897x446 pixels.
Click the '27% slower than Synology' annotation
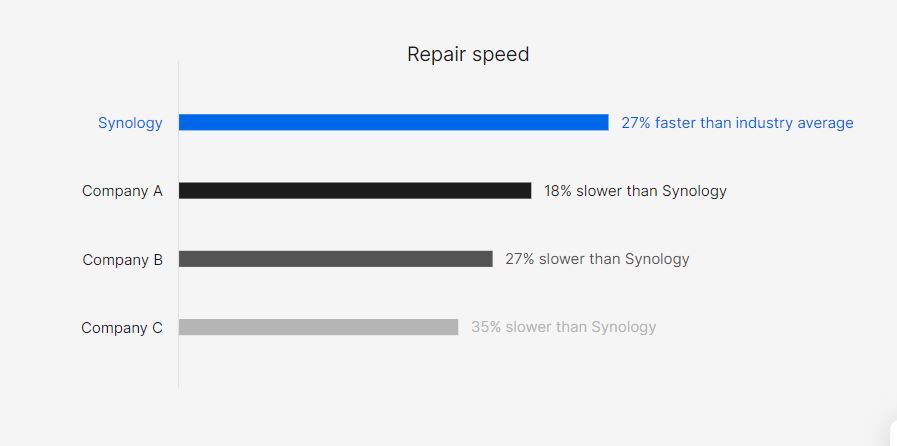(x=597, y=259)
